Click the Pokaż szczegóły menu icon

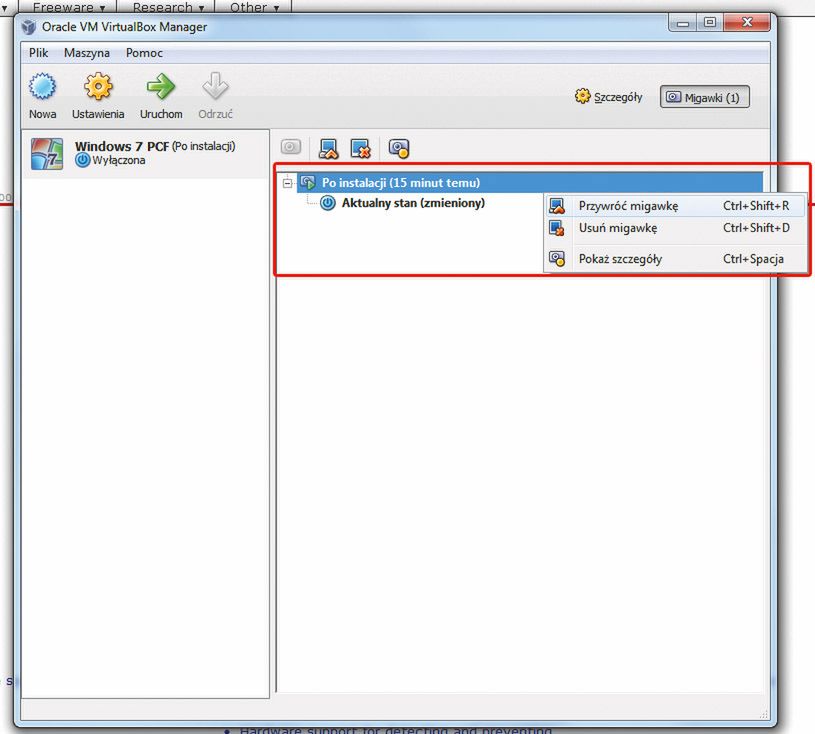(x=557, y=258)
